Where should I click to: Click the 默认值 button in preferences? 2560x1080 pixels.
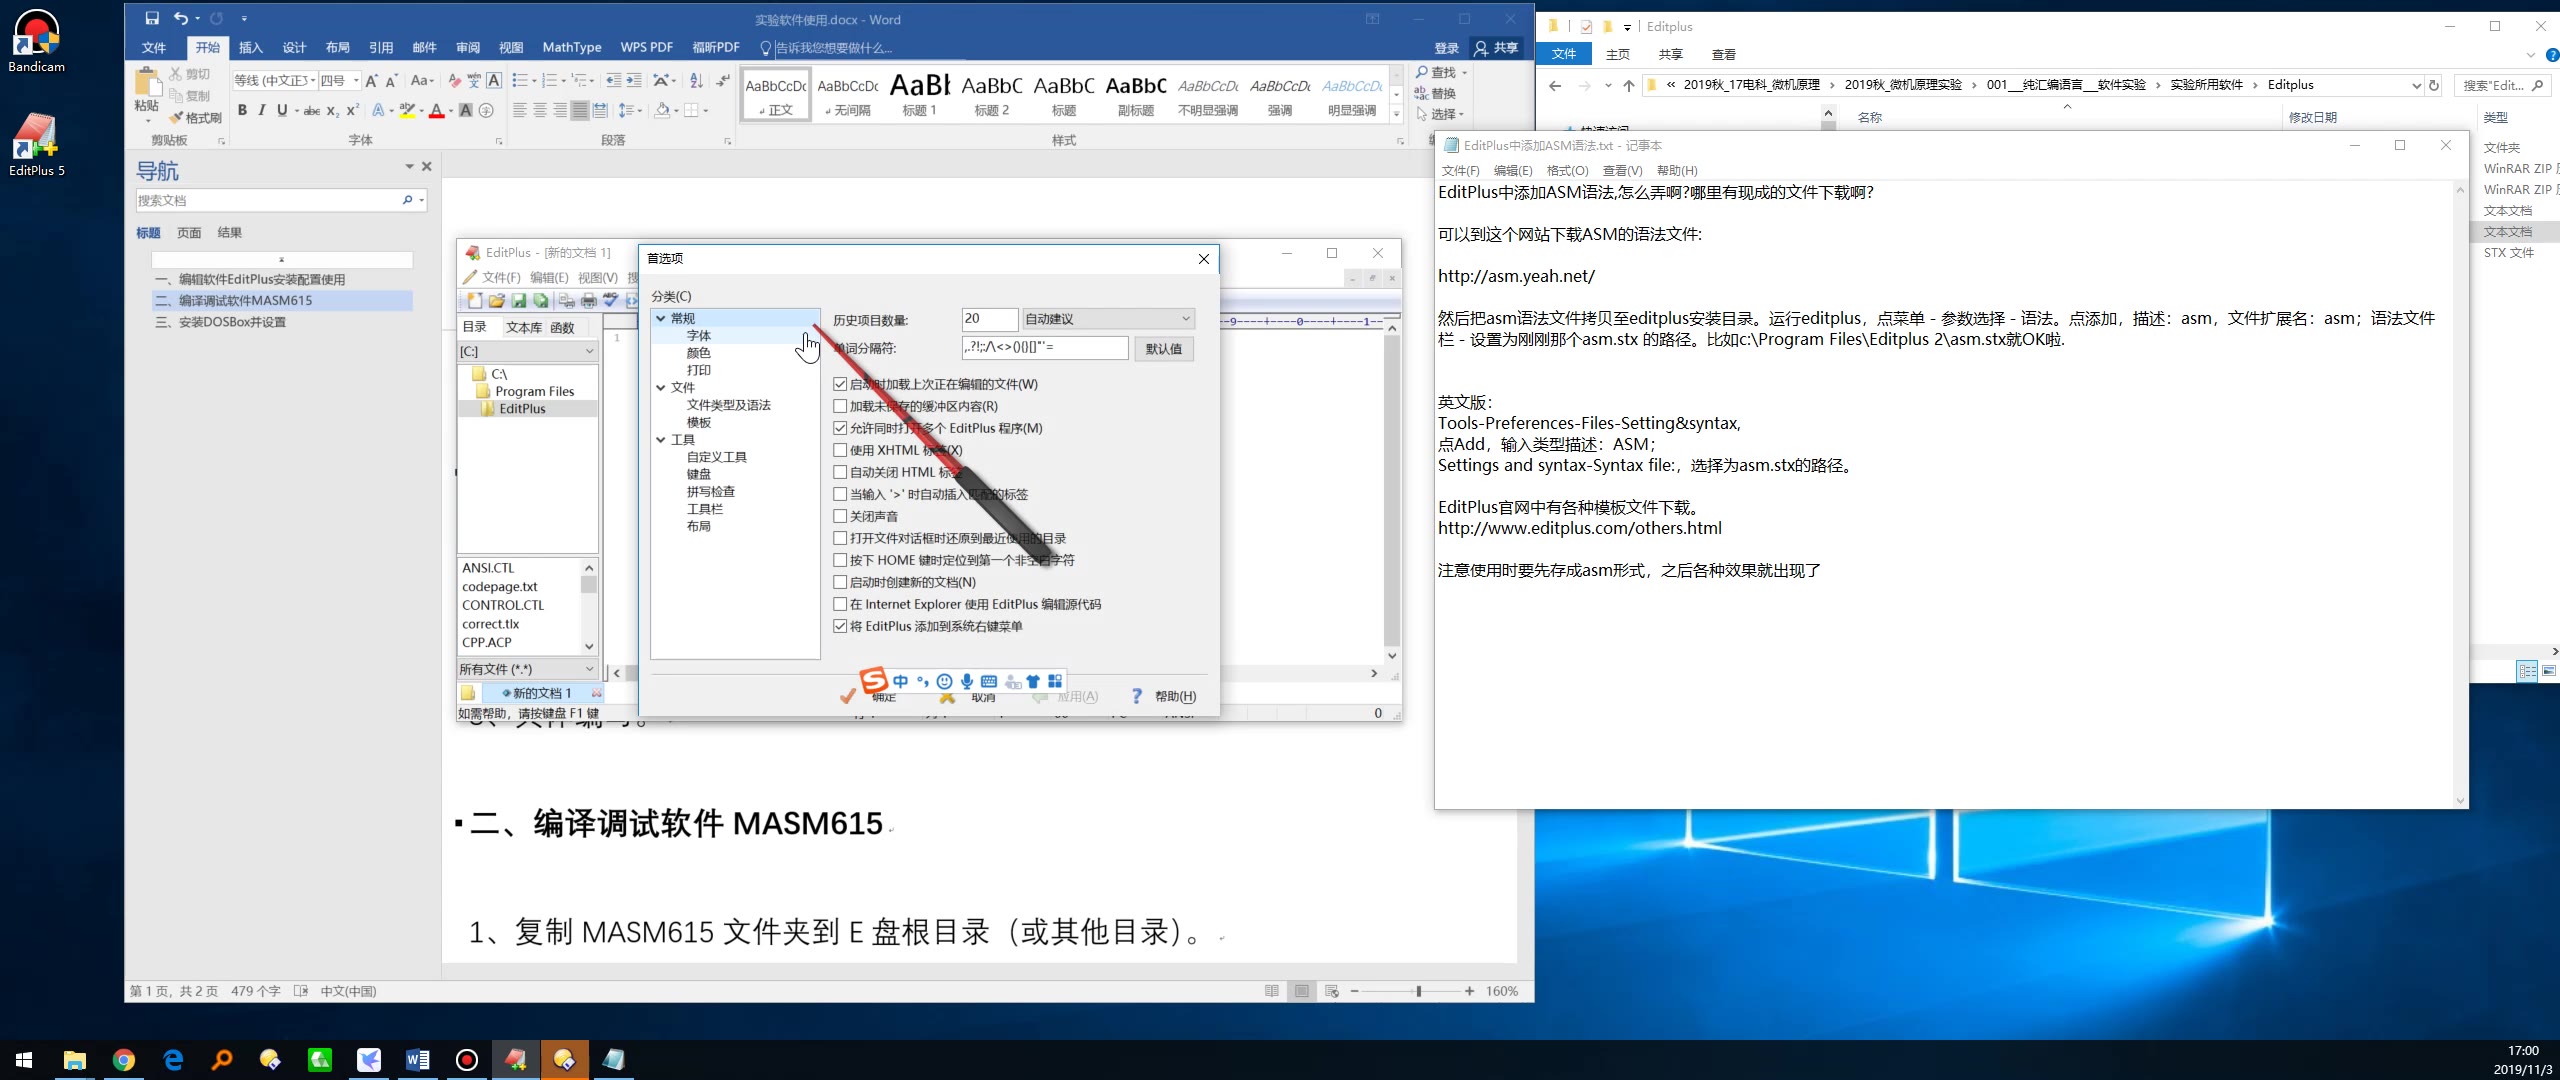click(1163, 348)
